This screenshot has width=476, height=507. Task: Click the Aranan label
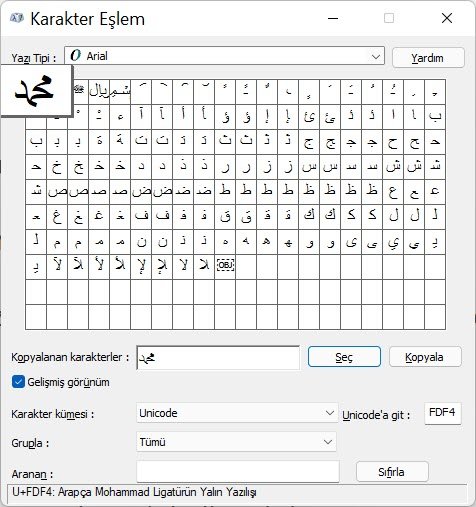[32, 474]
